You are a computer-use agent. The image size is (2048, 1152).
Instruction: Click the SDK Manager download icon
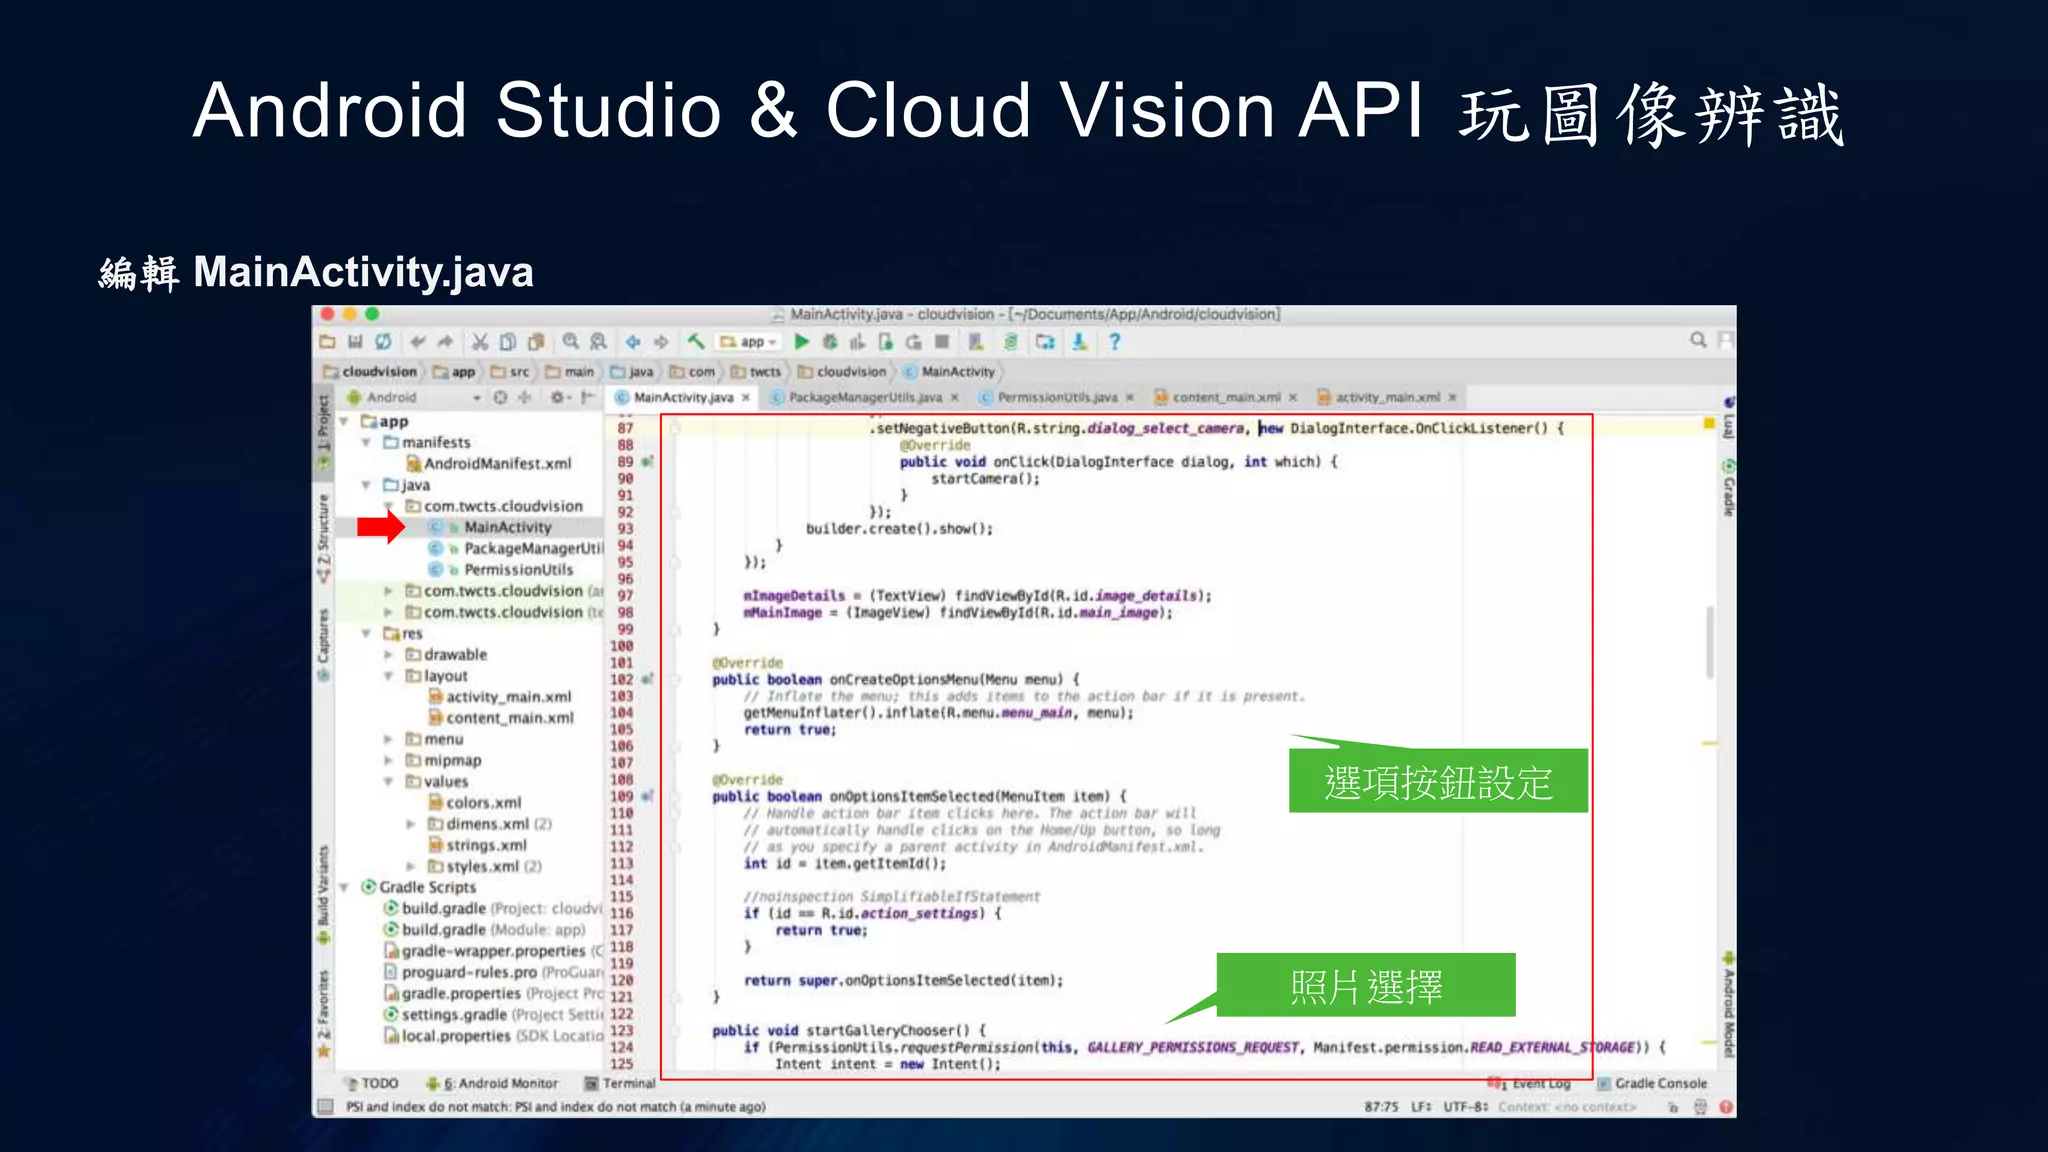coord(1080,342)
